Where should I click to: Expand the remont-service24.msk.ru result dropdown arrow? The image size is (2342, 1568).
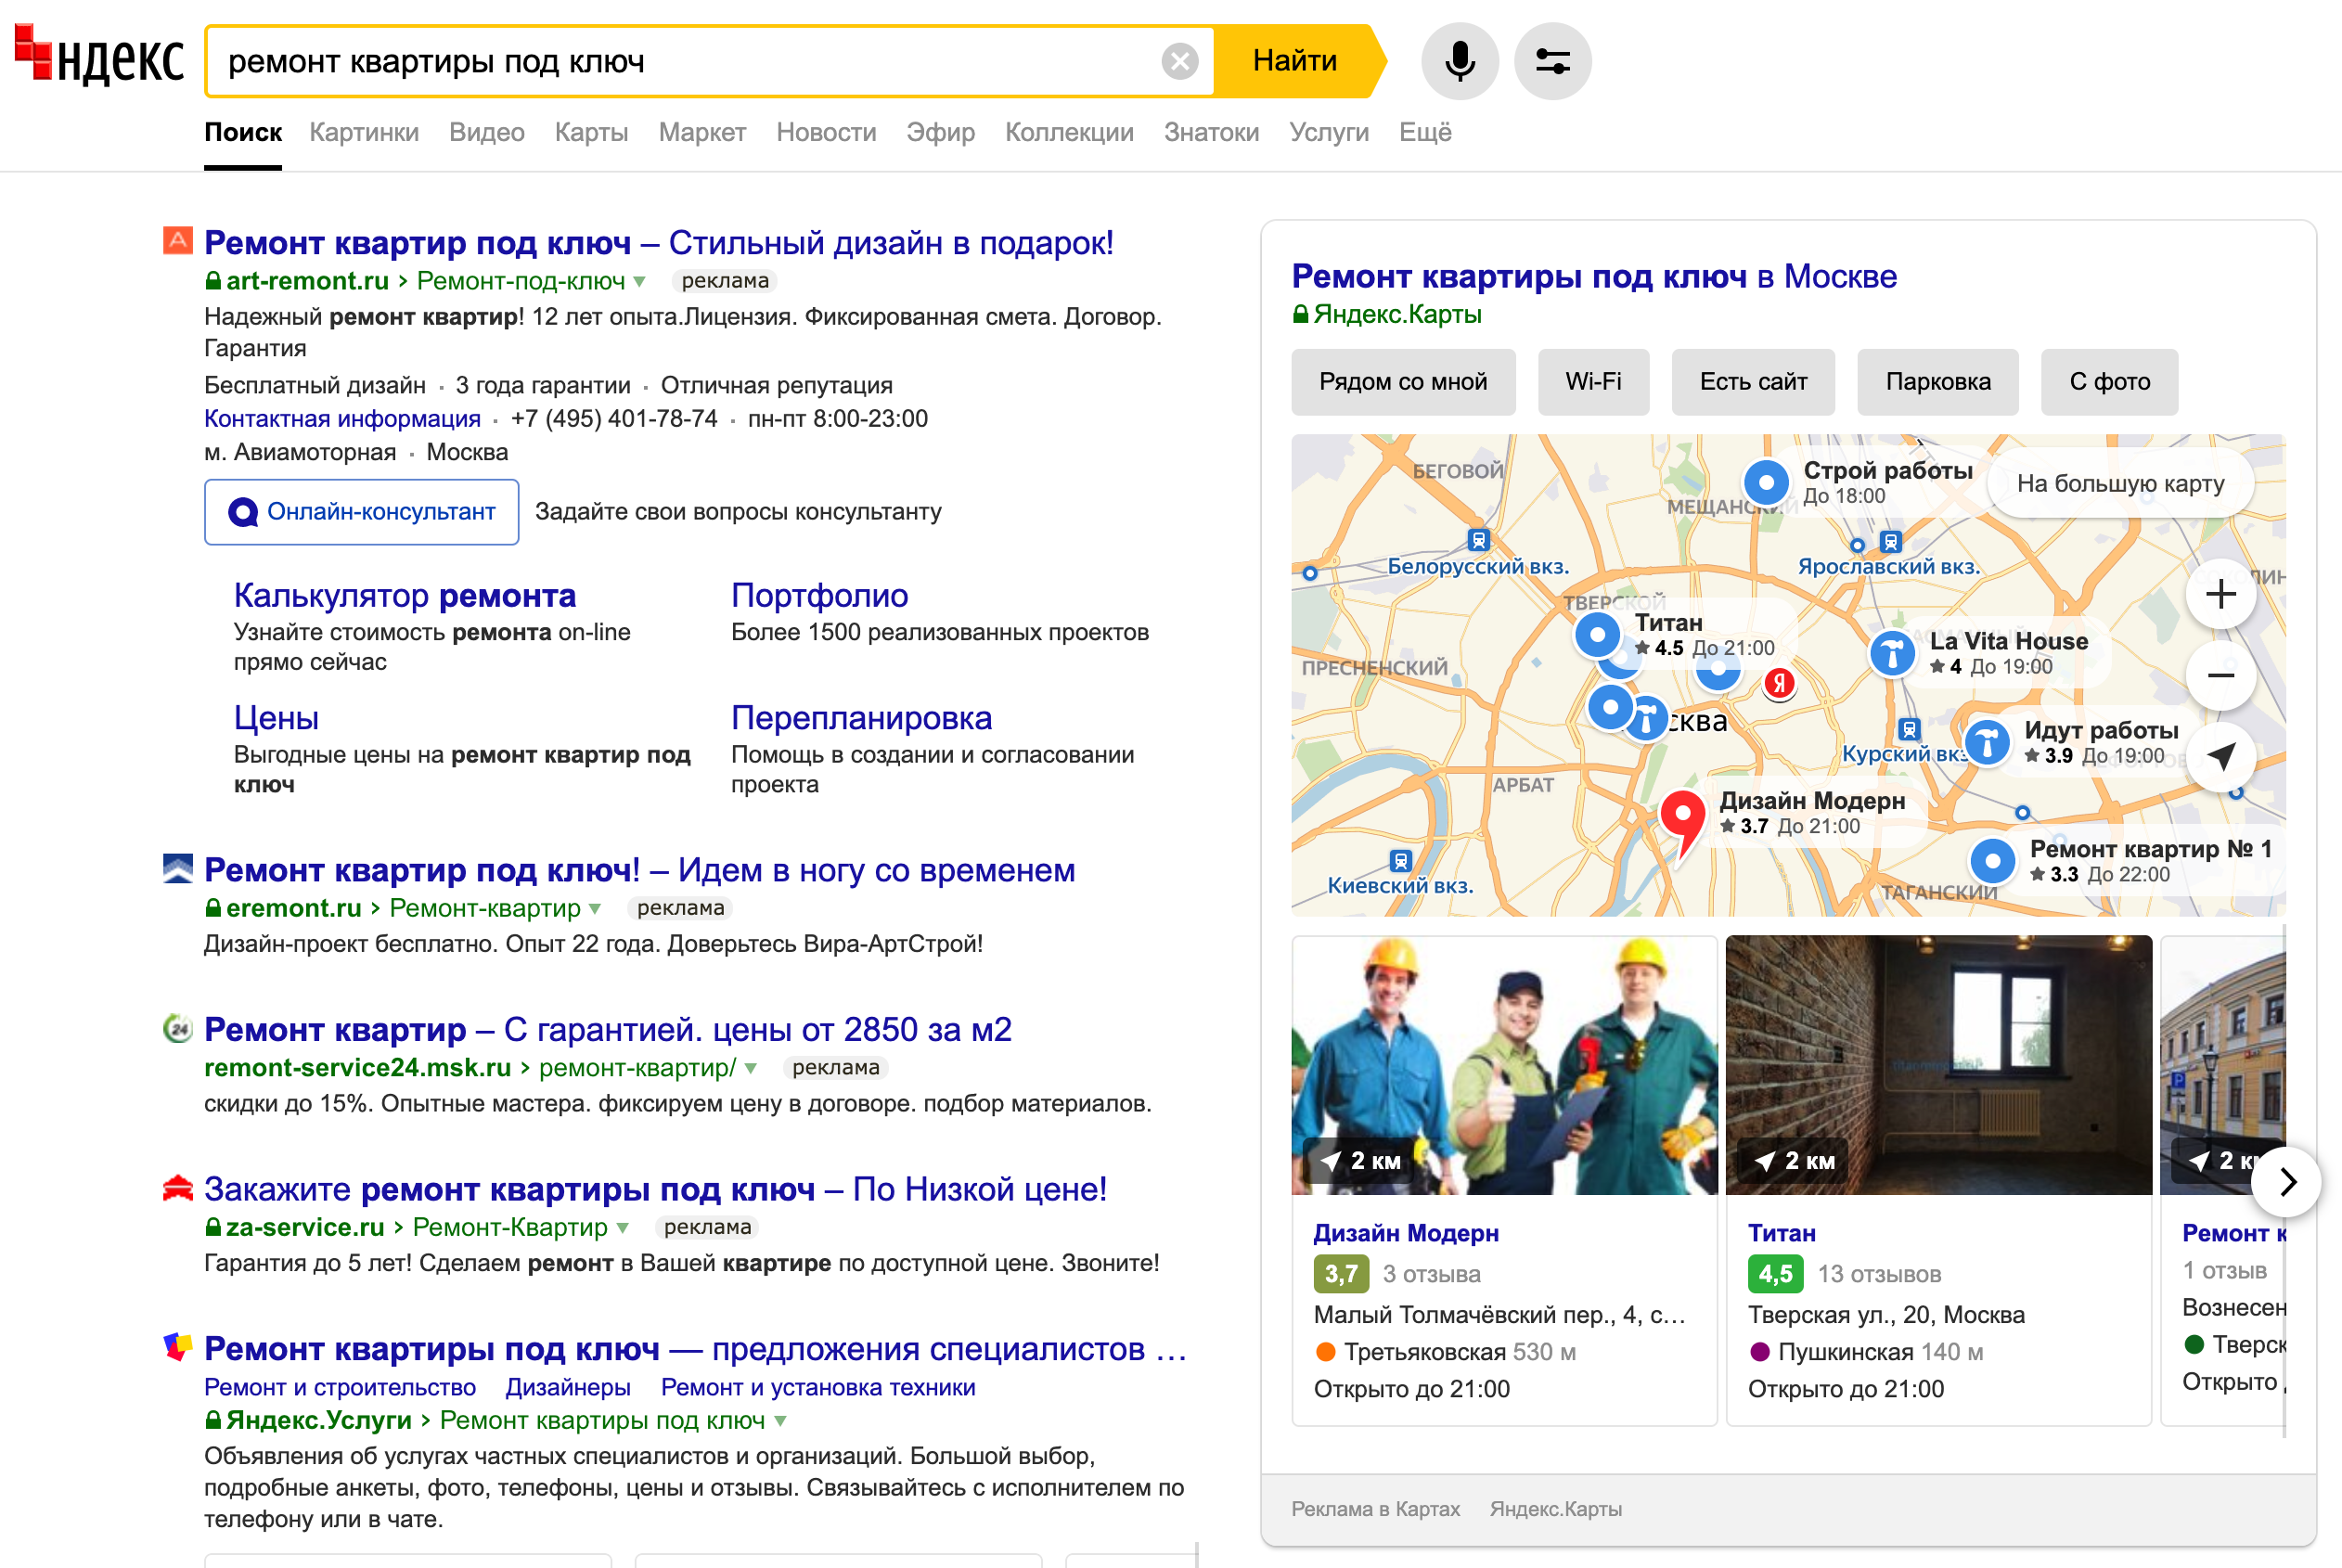point(751,1068)
